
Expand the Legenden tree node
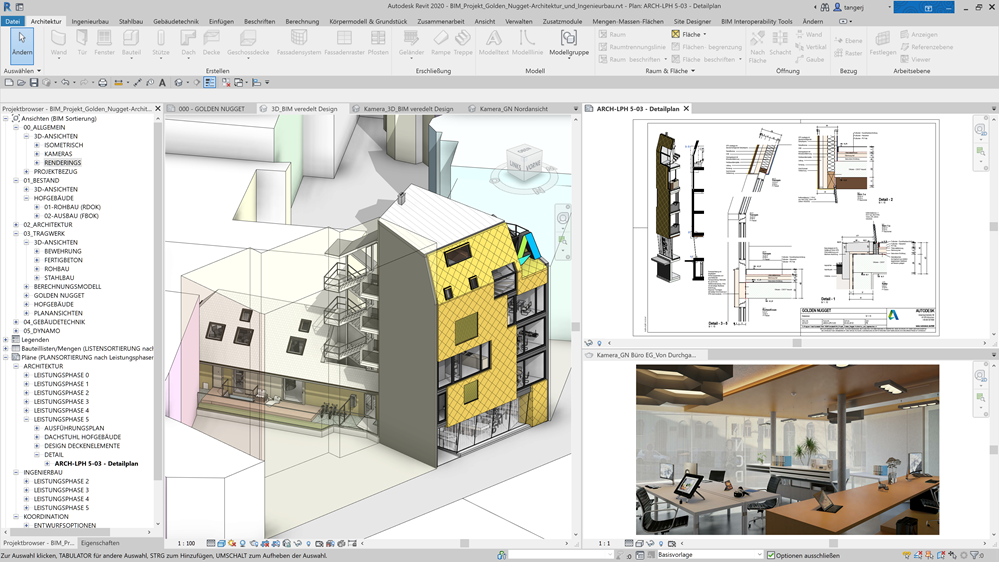tap(6, 340)
